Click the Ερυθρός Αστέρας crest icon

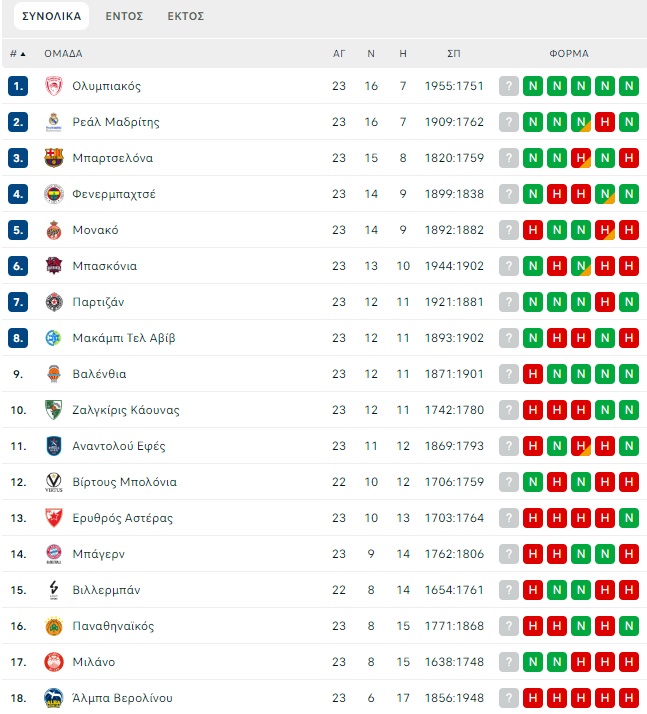[x=54, y=518]
